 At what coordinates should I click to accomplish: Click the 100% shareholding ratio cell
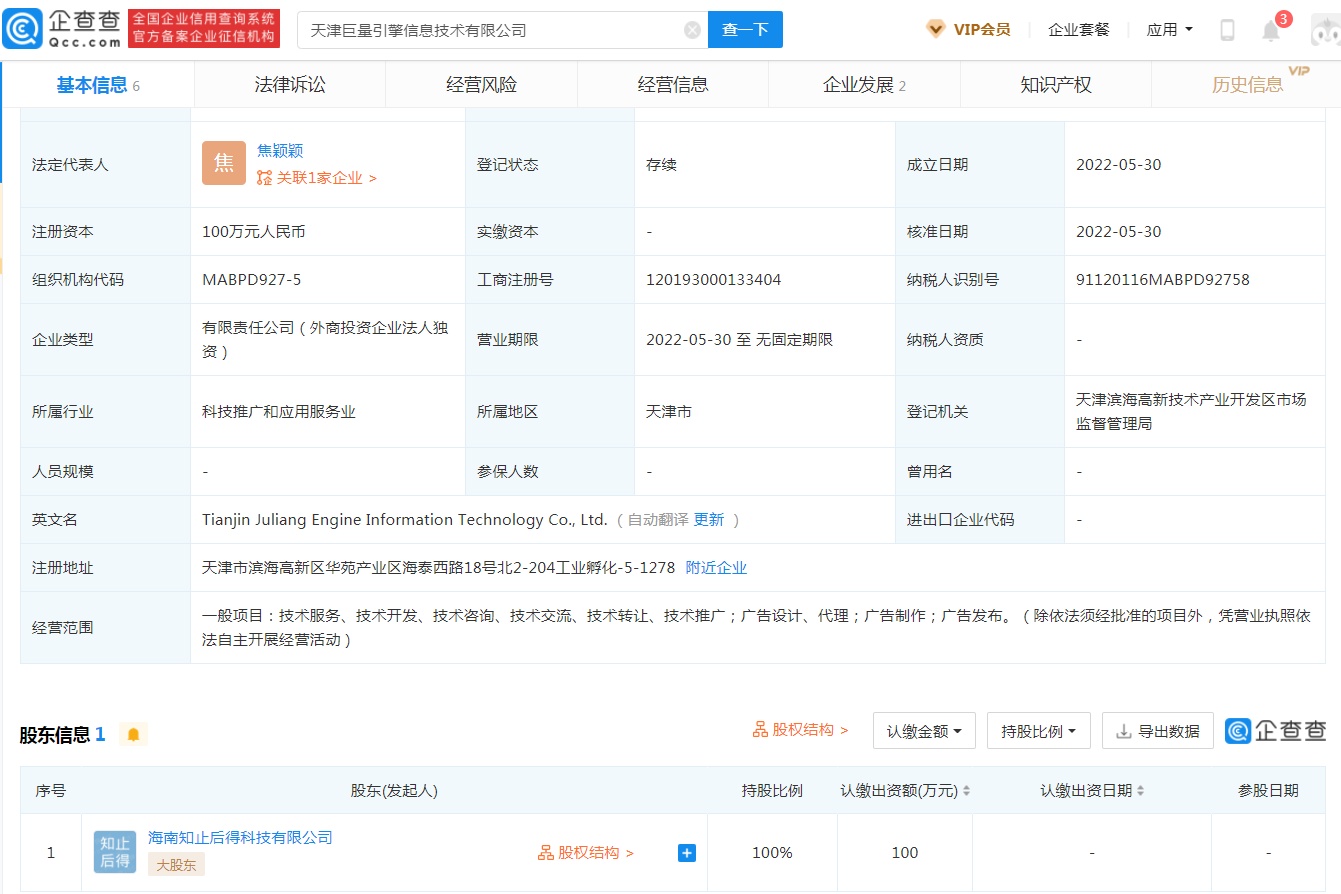[772, 853]
